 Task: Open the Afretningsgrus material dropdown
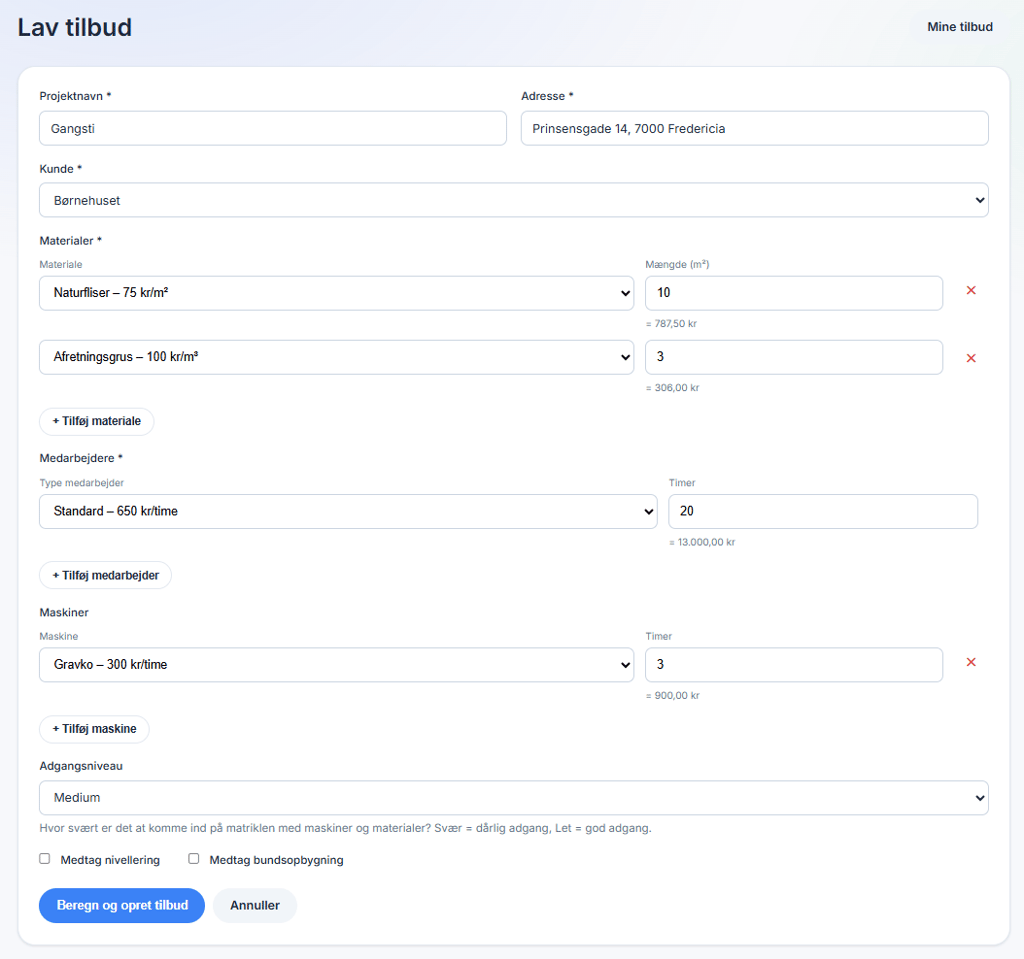click(x=336, y=357)
